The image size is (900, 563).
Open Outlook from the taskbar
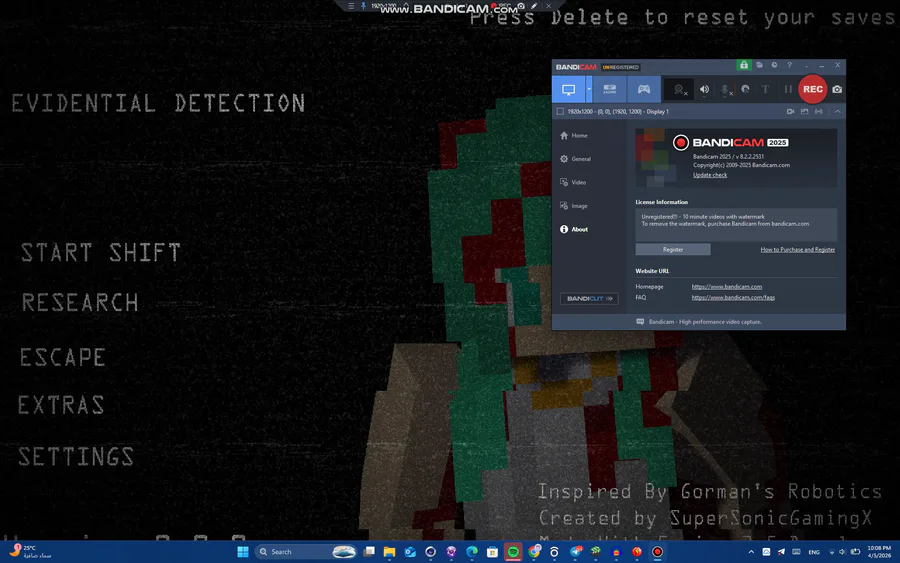(x=410, y=552)
